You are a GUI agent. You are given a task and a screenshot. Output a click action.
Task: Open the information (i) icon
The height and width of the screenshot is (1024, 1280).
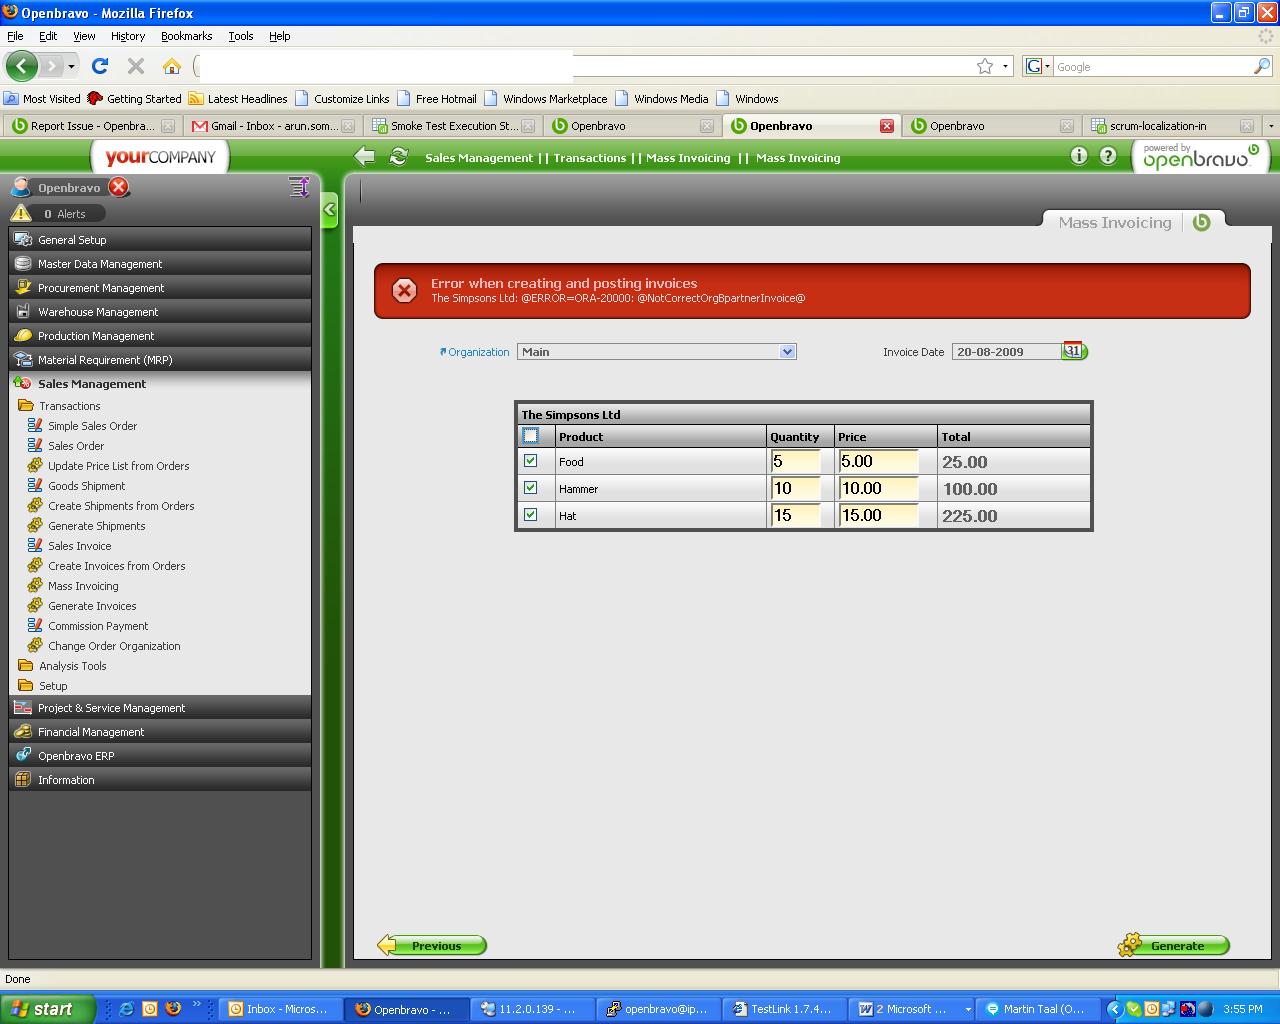coord(1078,156)
